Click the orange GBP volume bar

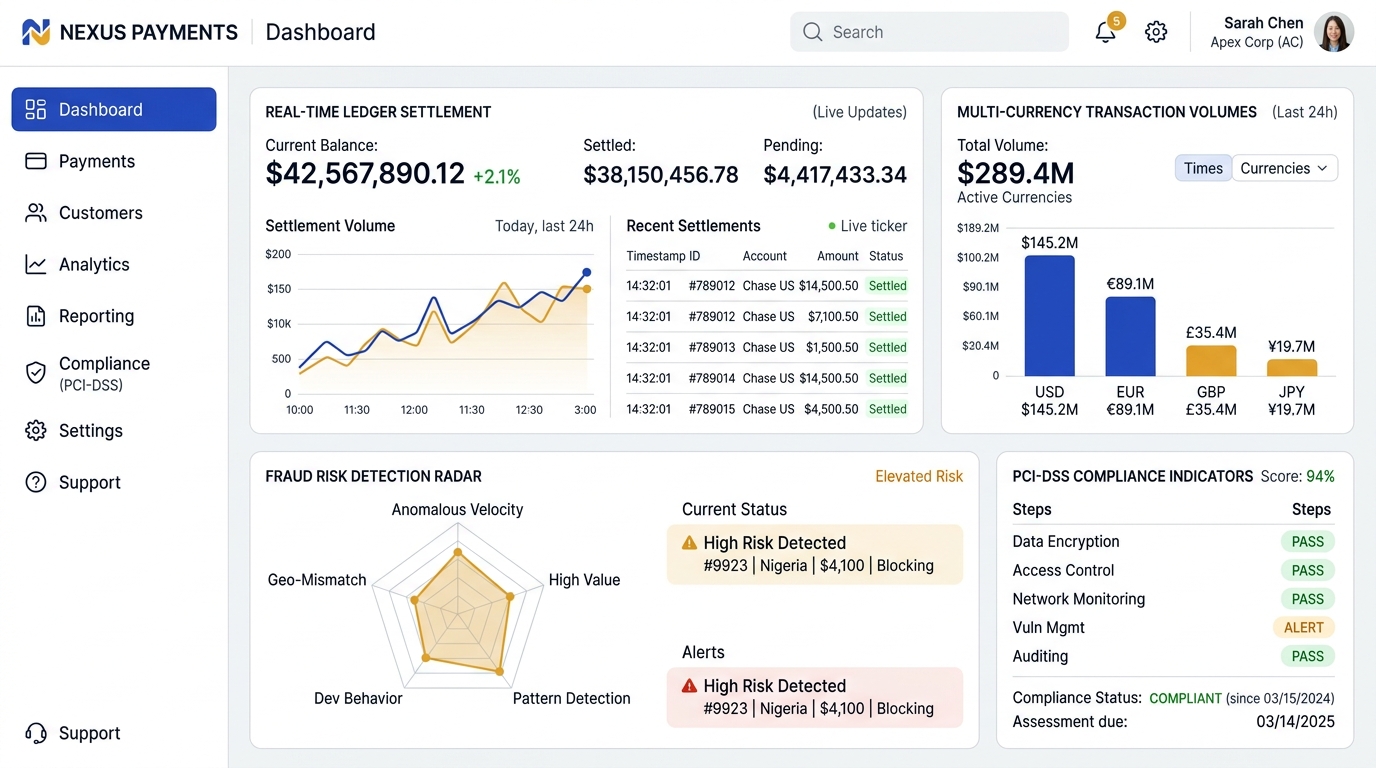pyautogui.click(x=1211, y=361)
